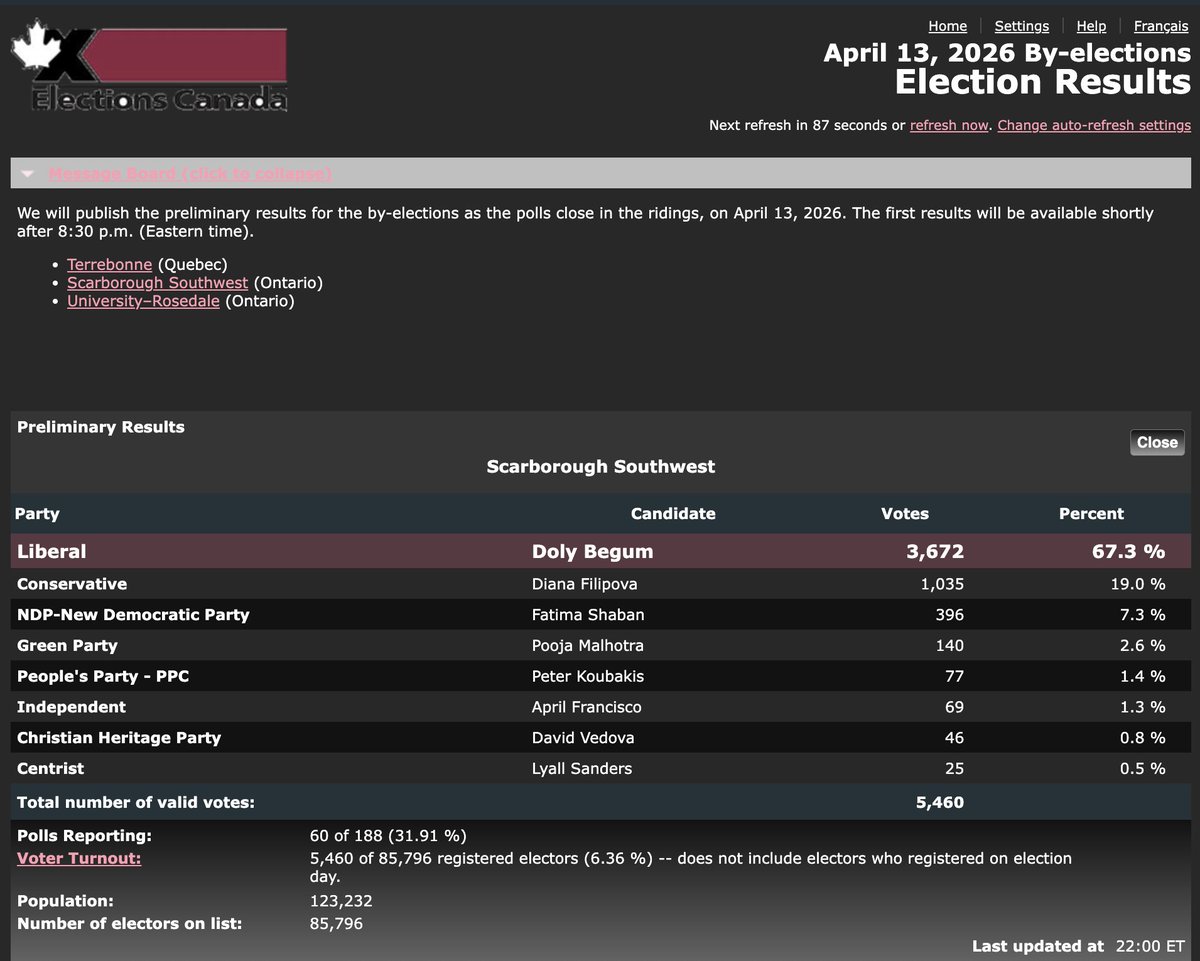Select the April 13, 2026 By-elections title
Image resolution: width=1200 pixels, height=961 pixels.
pos(1007,53)
